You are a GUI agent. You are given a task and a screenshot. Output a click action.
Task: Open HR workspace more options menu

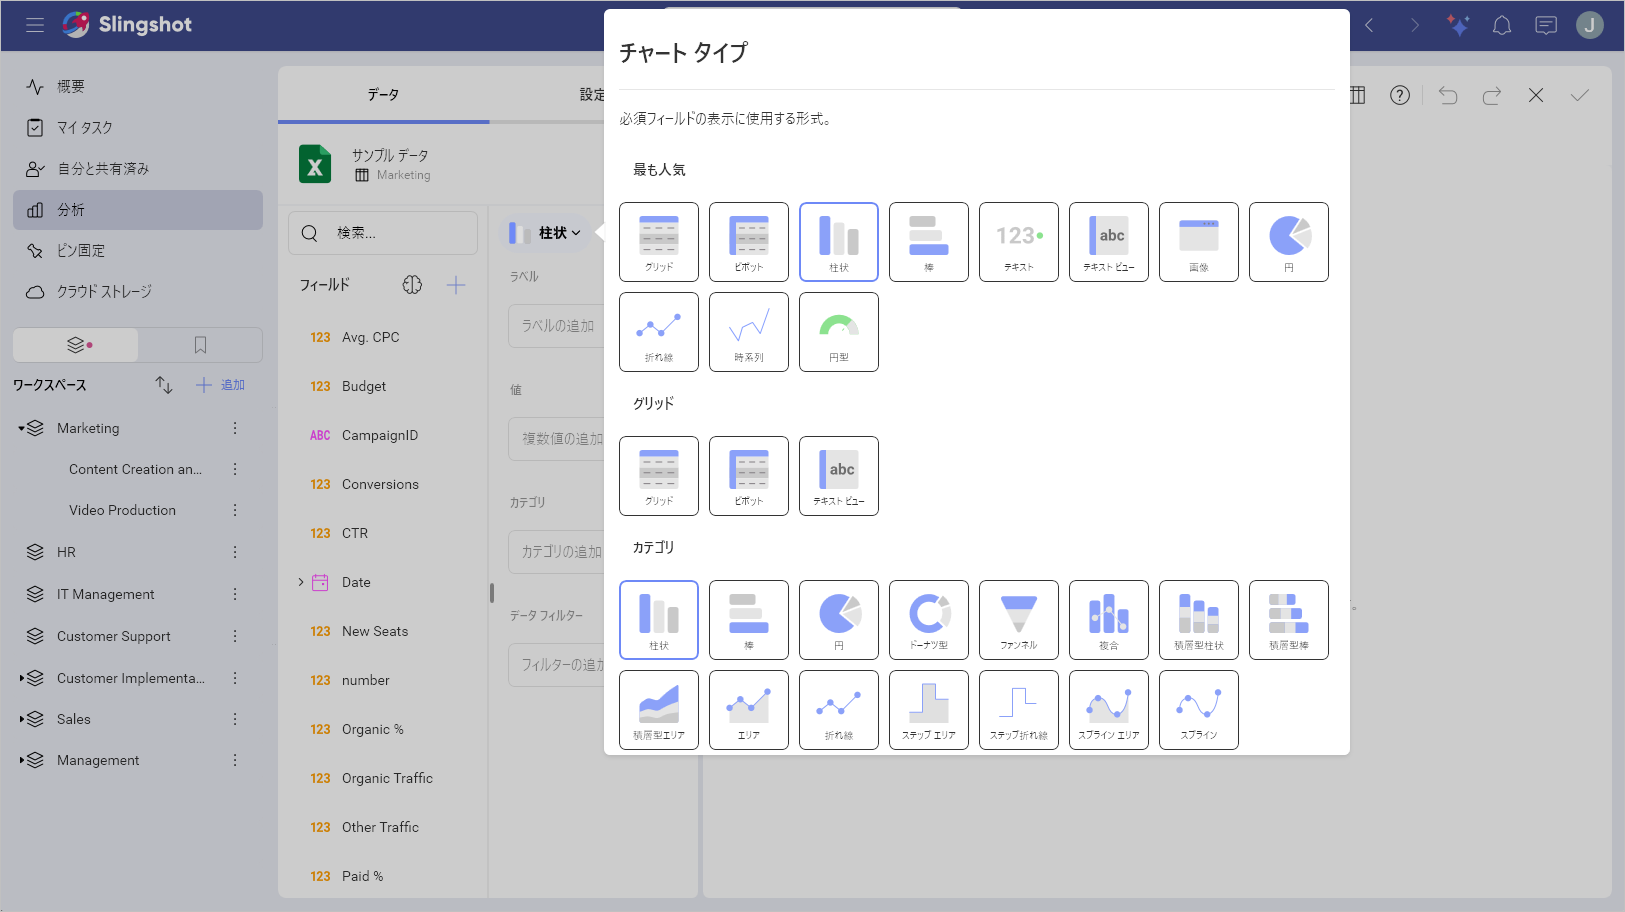click(x=235, y=552)
